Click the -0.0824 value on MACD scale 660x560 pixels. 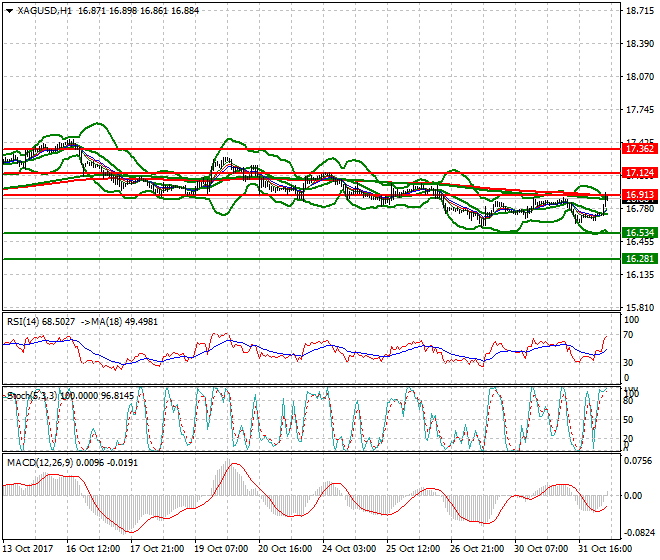(638, 533)
